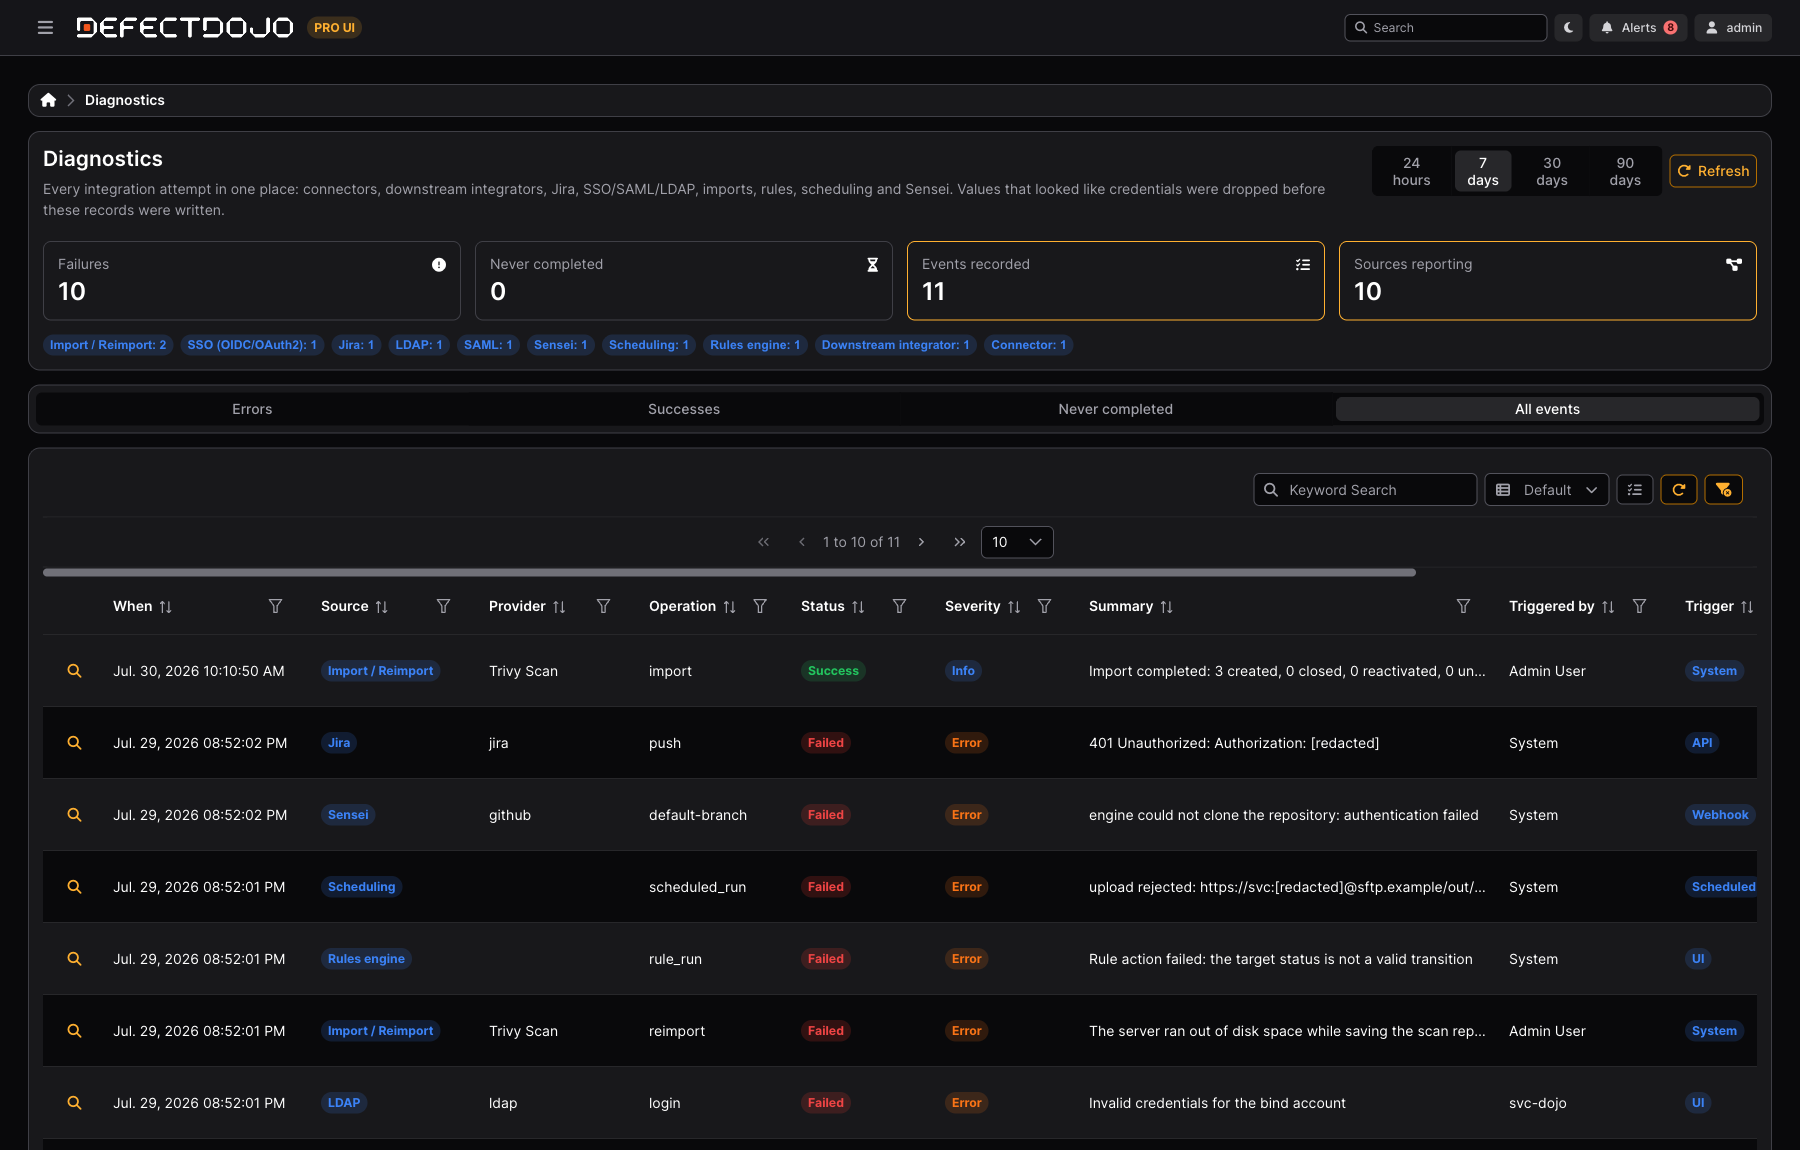Filter by Jira: 1 chip

click(356, 345)
